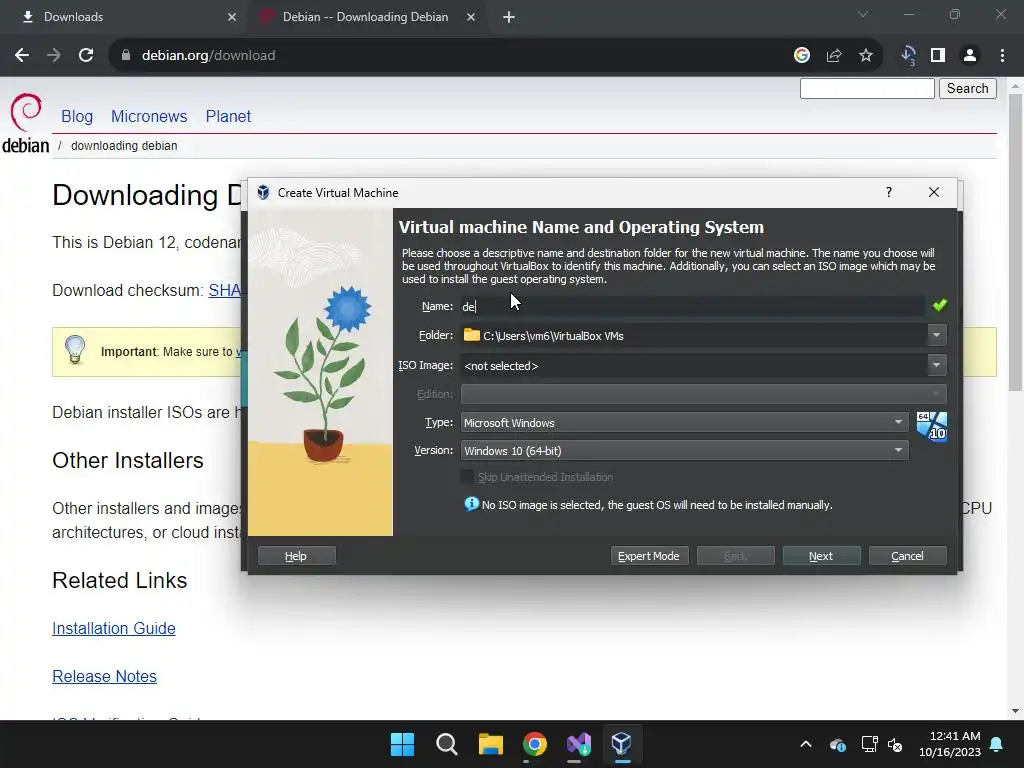Click the Name input field
The width and height of the screenshot is (1024, 768).
692,306
